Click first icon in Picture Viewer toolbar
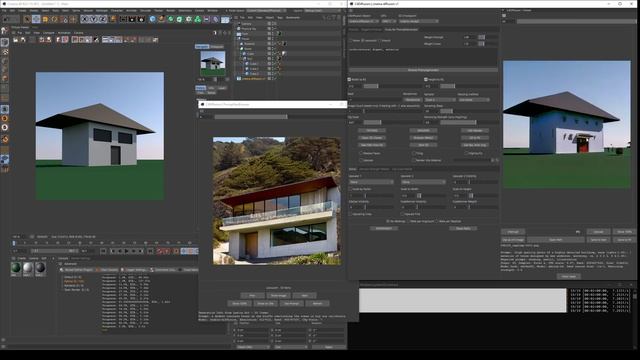The image size is (640, 360). click(x=16, y=40)
